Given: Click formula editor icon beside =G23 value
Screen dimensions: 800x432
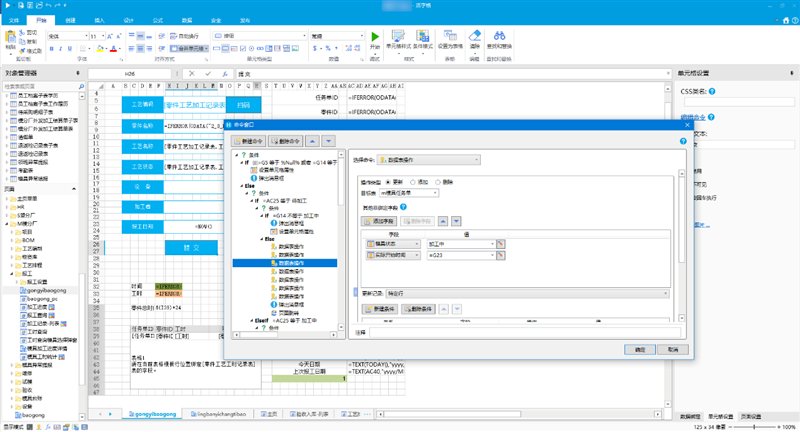Looking at the screenshot, I should 501,255.
